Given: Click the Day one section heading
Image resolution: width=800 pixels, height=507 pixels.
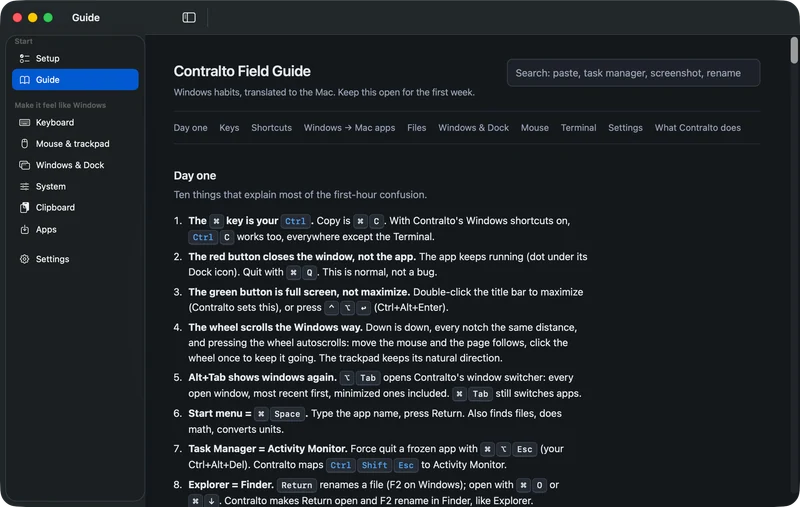Looking at the screenshot, I should [x=195, y=176].
